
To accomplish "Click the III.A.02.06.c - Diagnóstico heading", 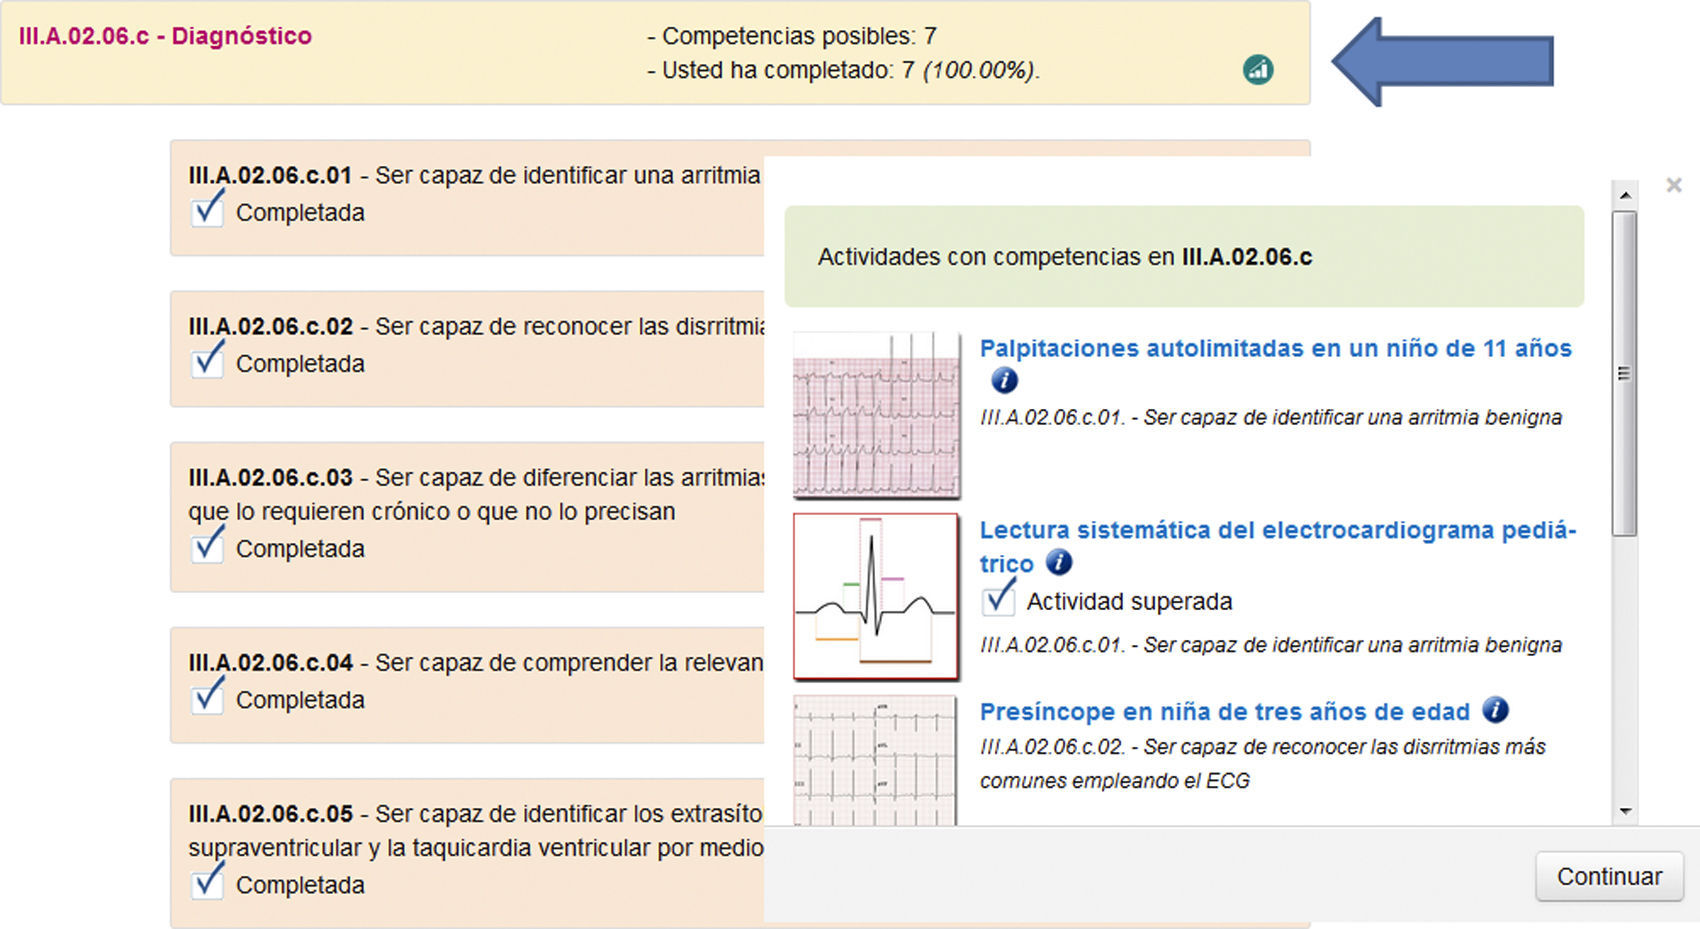I will (165, 36).
